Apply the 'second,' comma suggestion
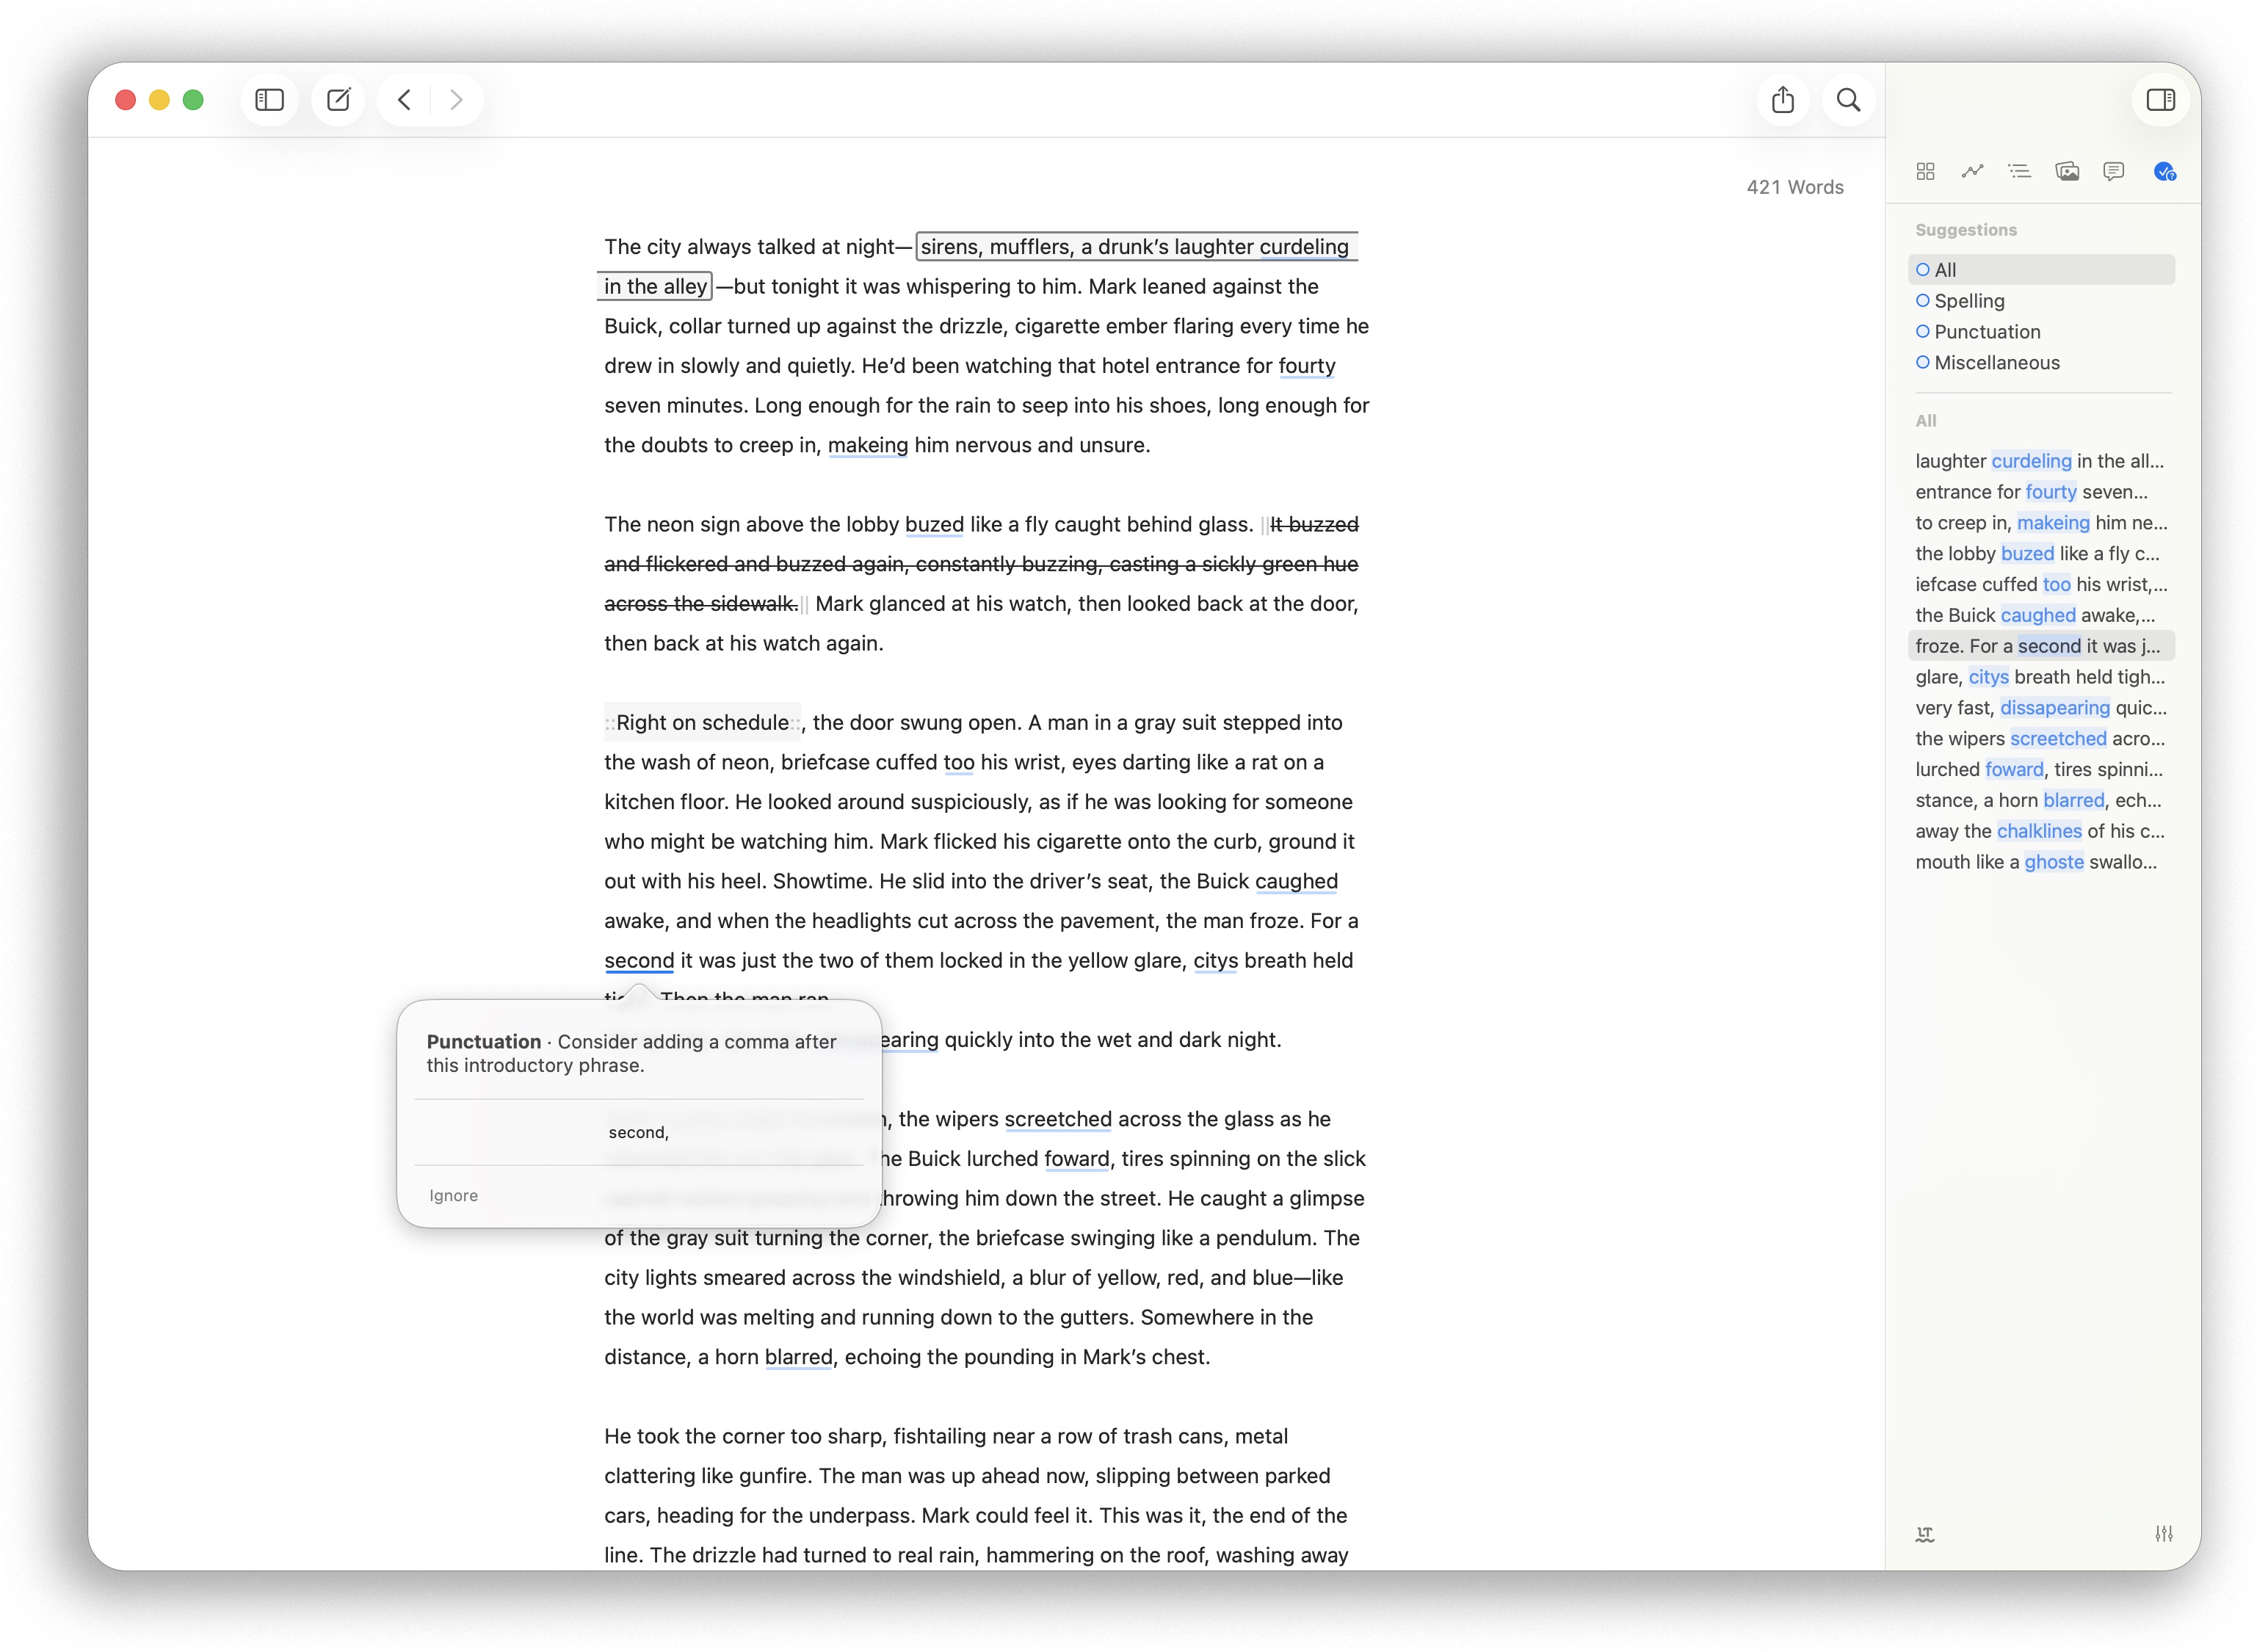Image resolution: width=2257 pixels, height=1652 pixels. (x=638, y=1132)
